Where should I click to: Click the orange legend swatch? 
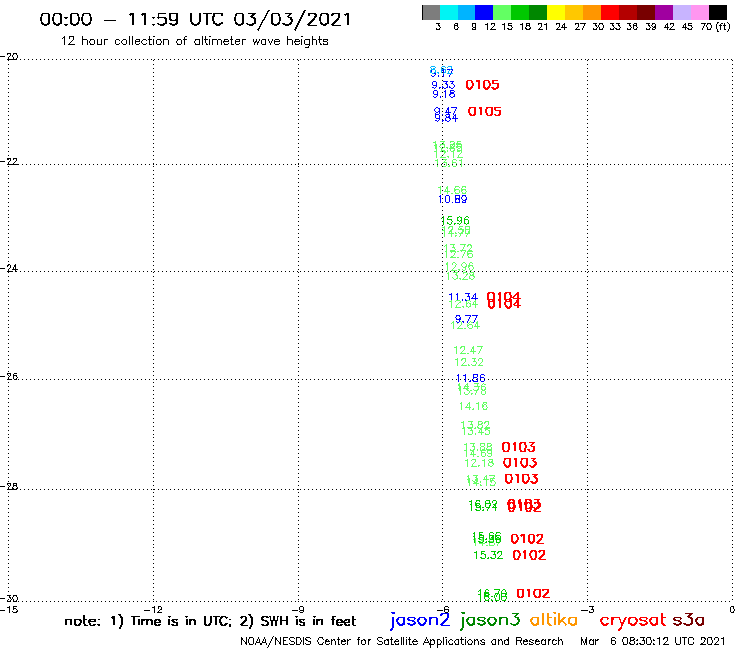click(x=592, y=12)
